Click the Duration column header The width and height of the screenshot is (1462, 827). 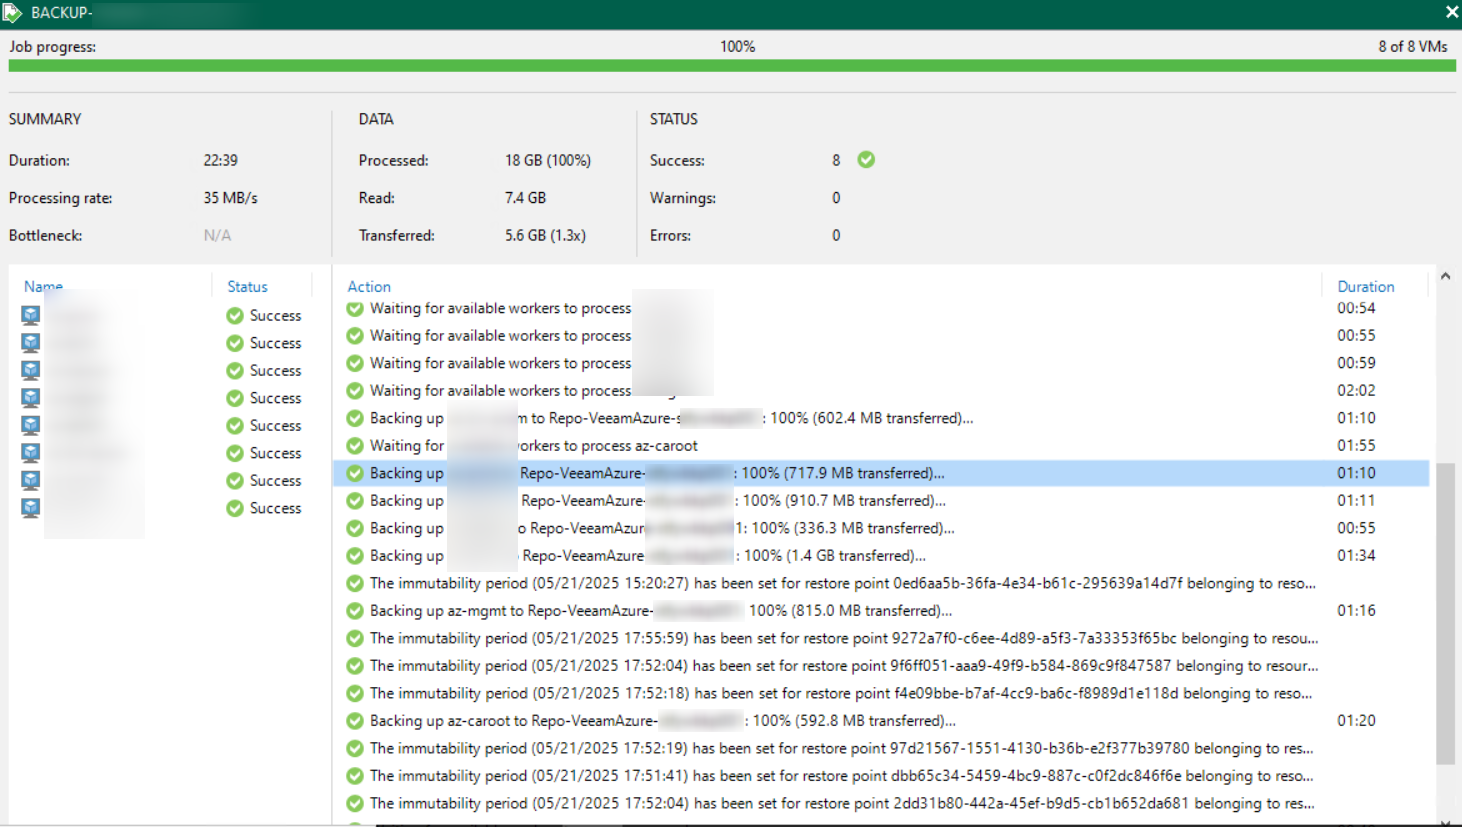pos(1366,286)
